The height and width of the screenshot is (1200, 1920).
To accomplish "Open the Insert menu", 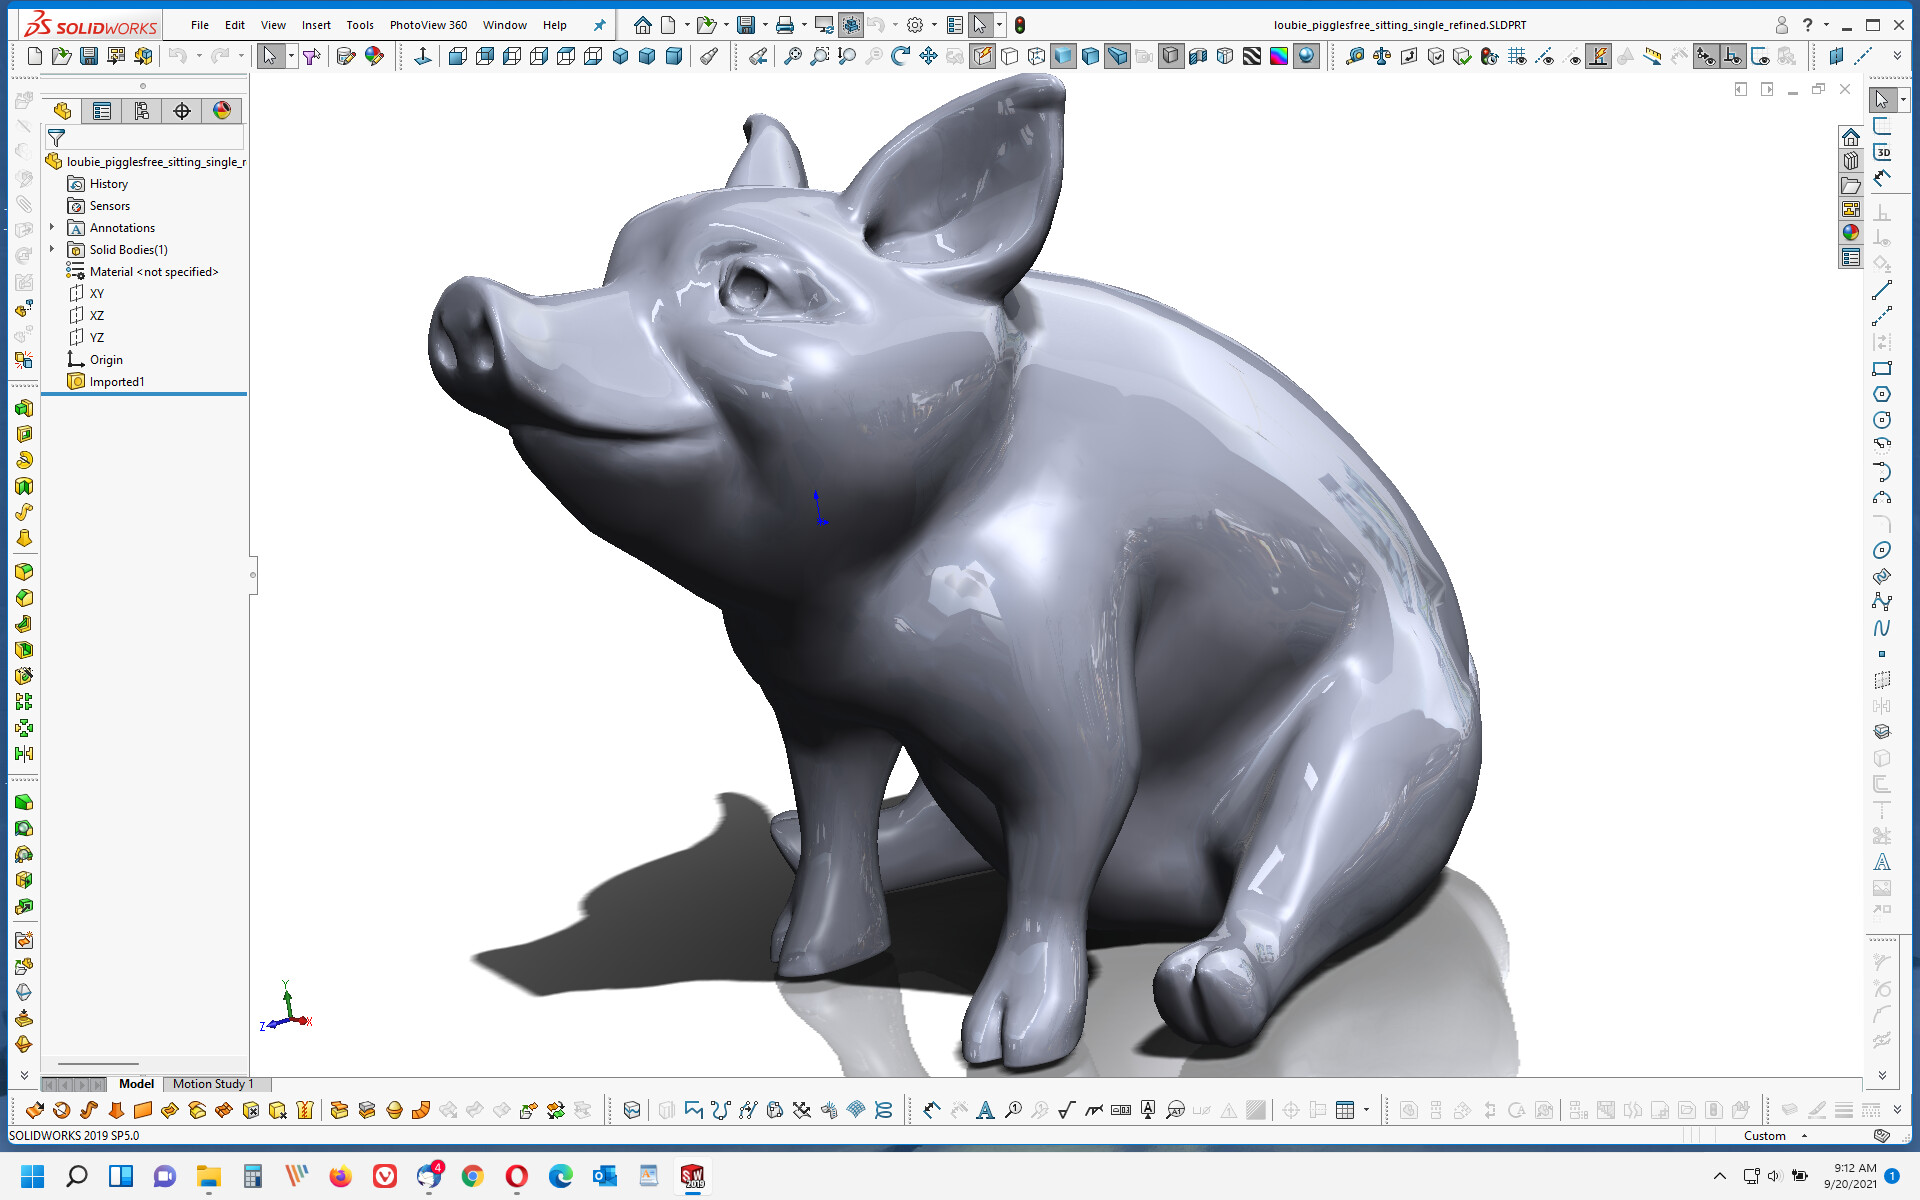I will click(x=316, y=25).
